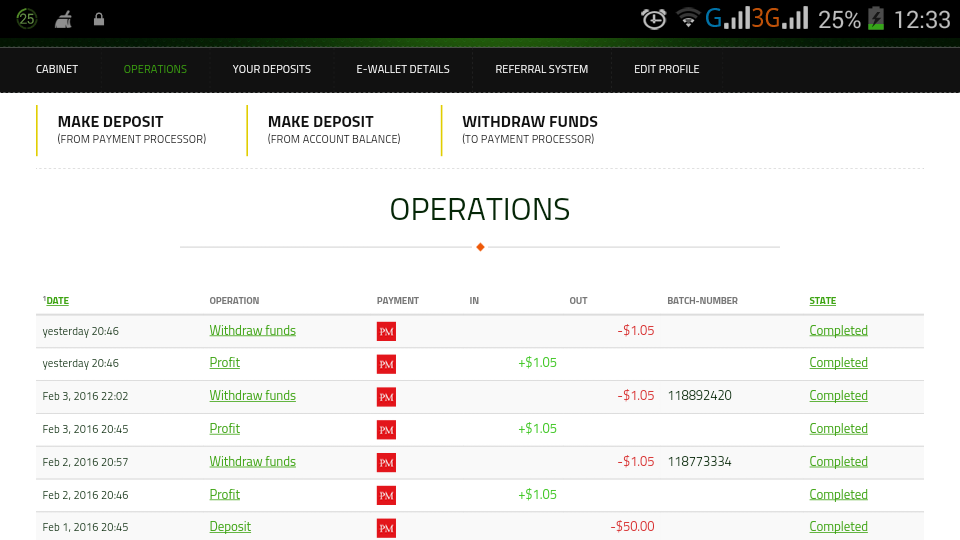Click the +$1.05 amount for Feb 3 profit

(x=537, y=429)
